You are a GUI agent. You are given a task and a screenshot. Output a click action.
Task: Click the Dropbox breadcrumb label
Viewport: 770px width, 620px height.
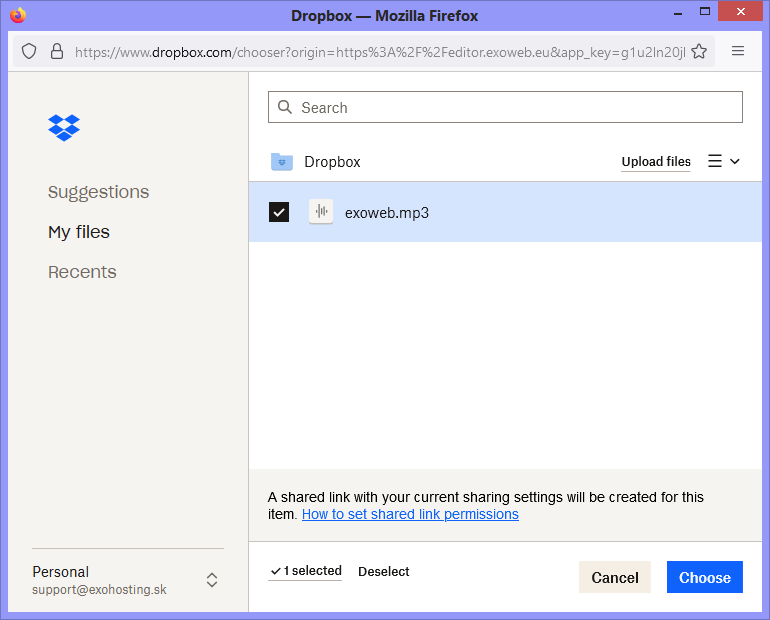click(332, 162)
